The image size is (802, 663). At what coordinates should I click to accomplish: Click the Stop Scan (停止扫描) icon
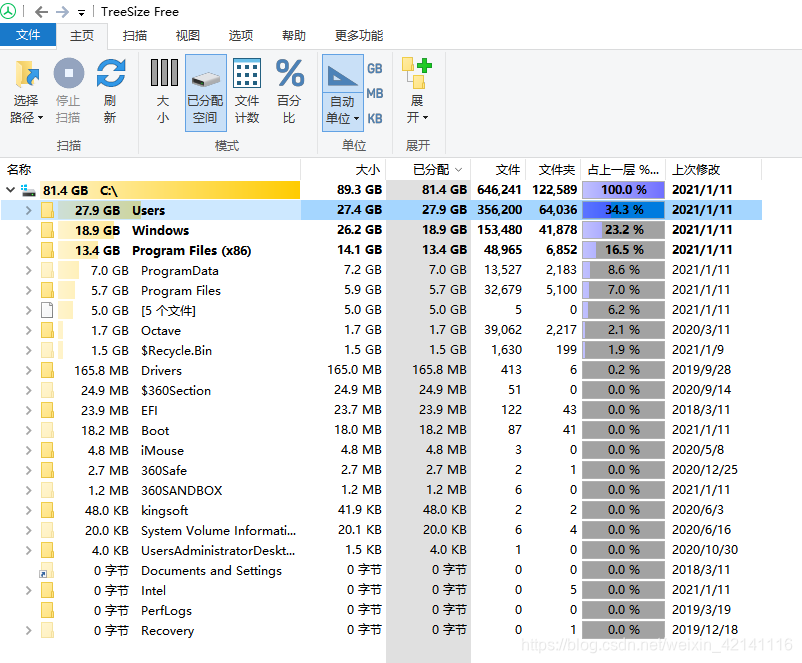coord(69,73)
